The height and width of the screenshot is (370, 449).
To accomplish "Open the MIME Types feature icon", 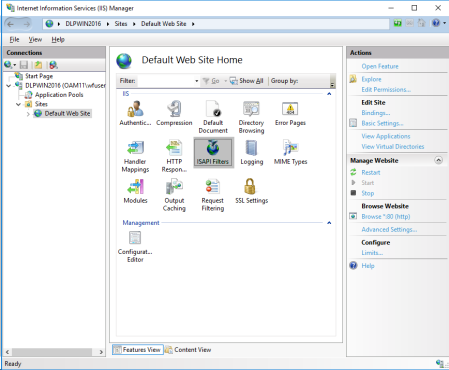I will pyautogui.click(x=290, y=148).
